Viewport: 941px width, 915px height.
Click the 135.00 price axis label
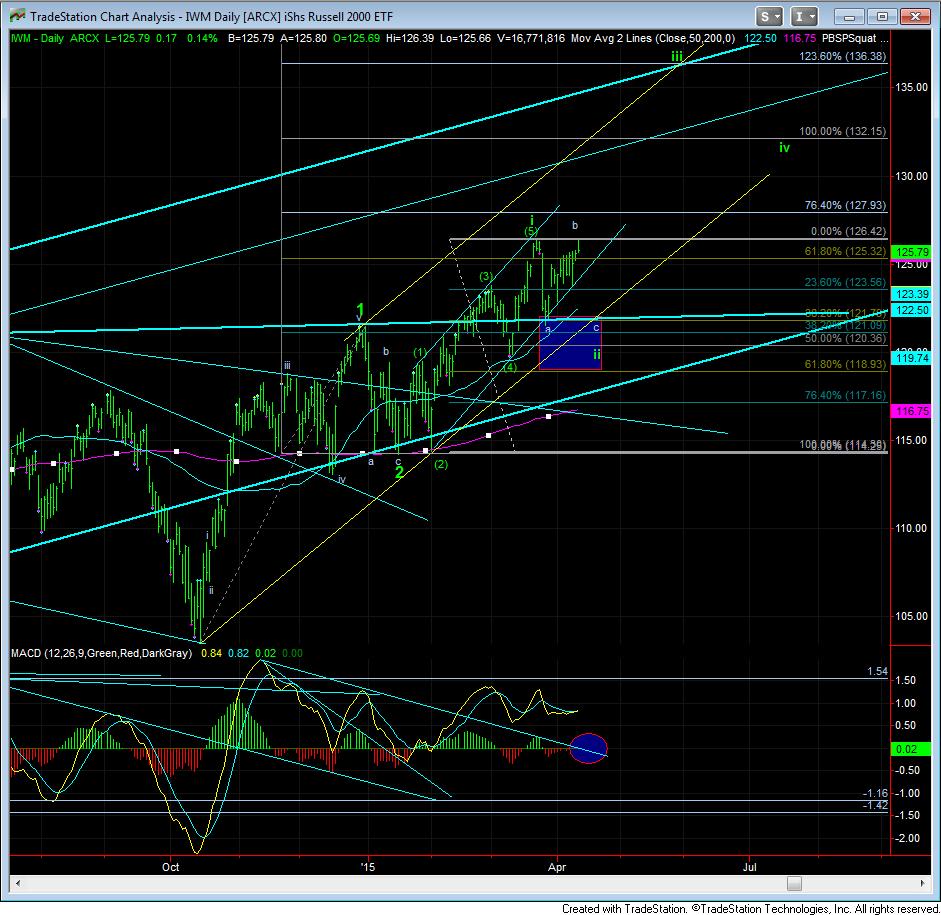(912, 88)
